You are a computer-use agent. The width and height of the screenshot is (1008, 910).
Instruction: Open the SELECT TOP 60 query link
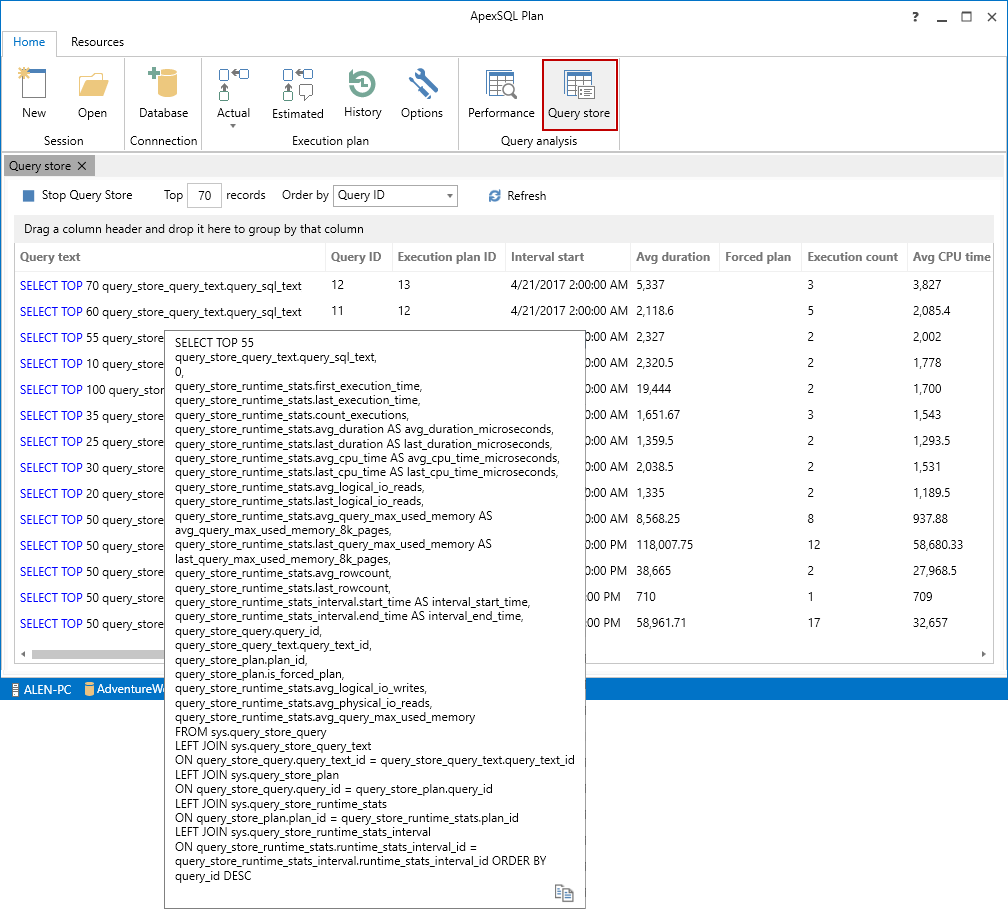pos(161,312)
